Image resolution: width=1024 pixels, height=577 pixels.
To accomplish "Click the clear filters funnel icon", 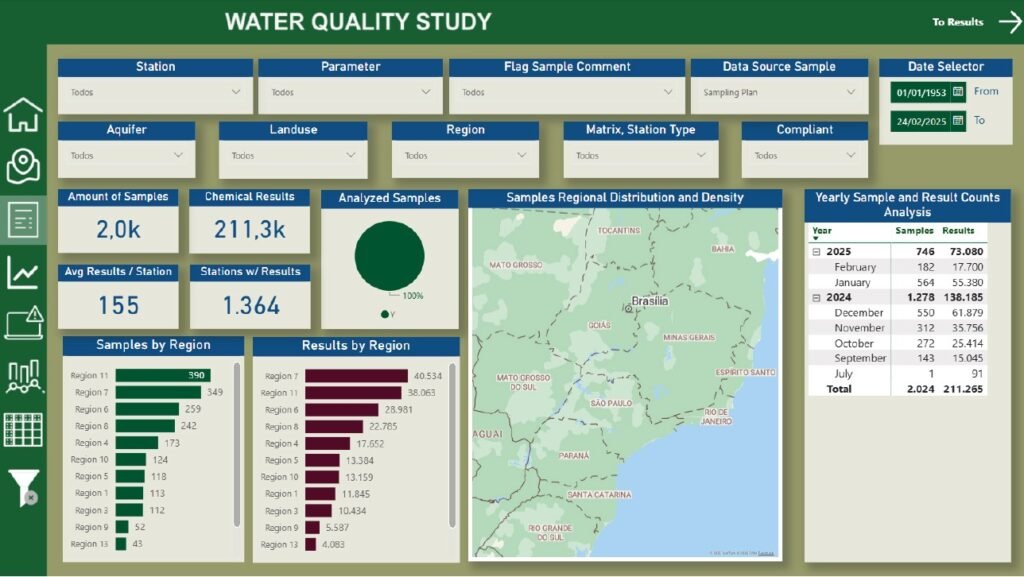I will pyautogui.click(x=23, y=487).
